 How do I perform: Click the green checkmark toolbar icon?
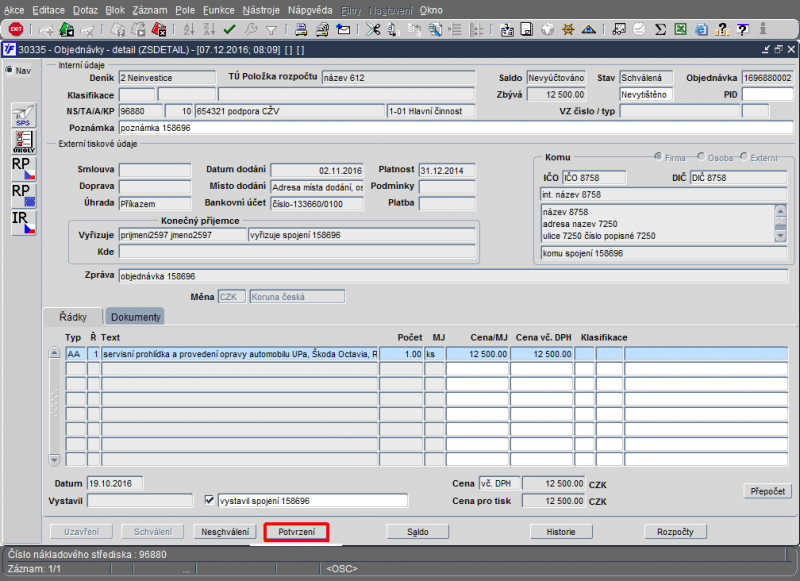(230, 29)
